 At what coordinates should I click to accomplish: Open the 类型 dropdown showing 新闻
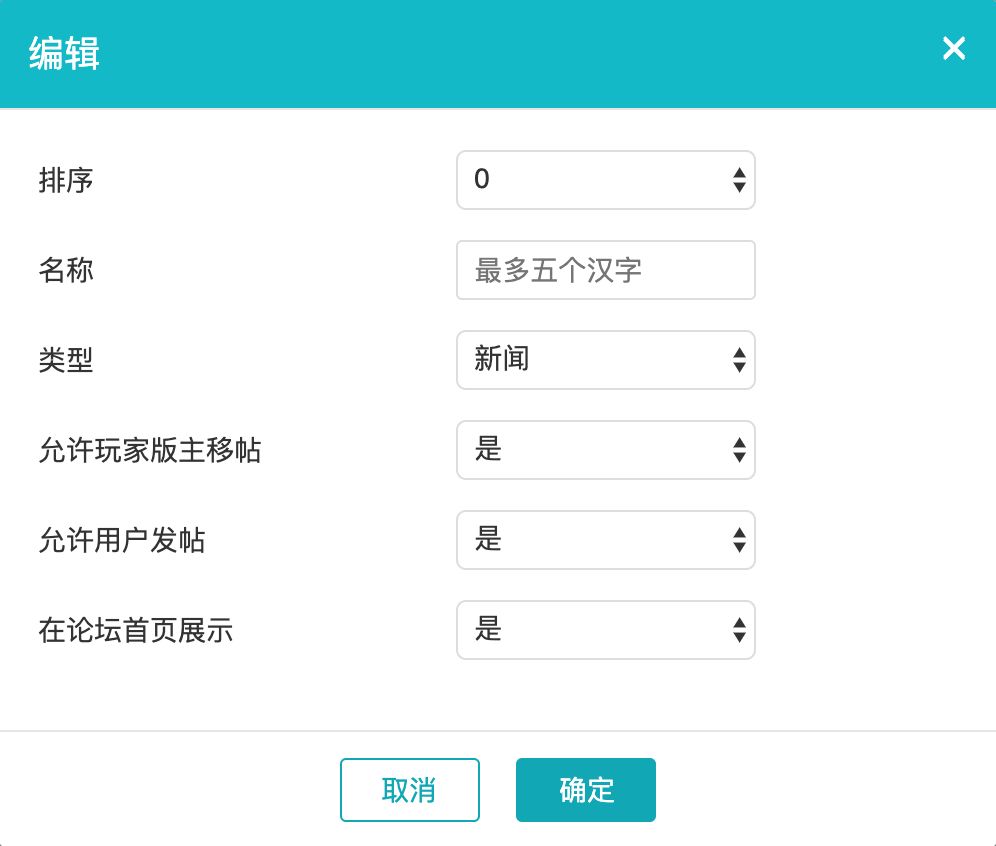coord(590,360)
